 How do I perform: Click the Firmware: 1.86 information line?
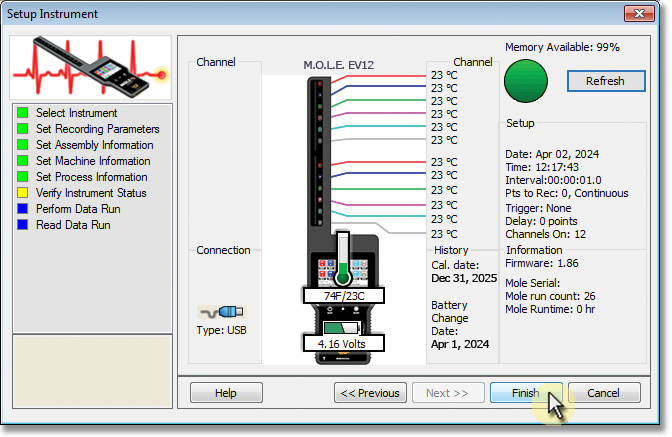click(542, 263)
